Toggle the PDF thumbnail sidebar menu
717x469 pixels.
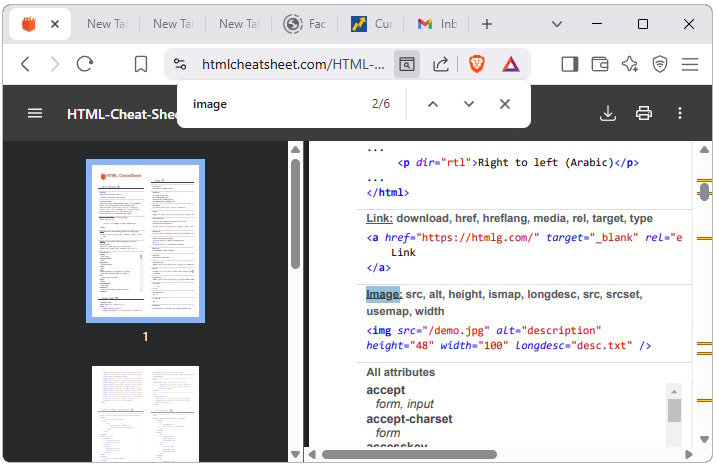(x=35, y=113)
